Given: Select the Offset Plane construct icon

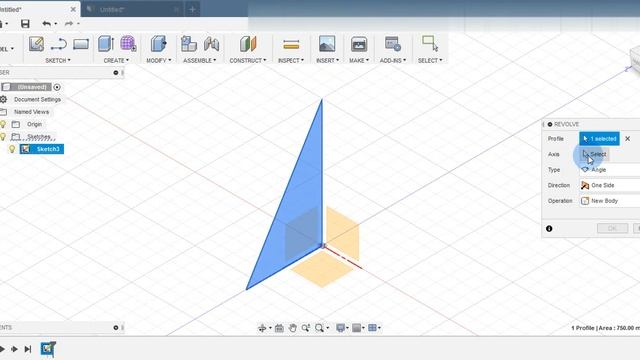Looking at the screenshot, I should [248, 44].
